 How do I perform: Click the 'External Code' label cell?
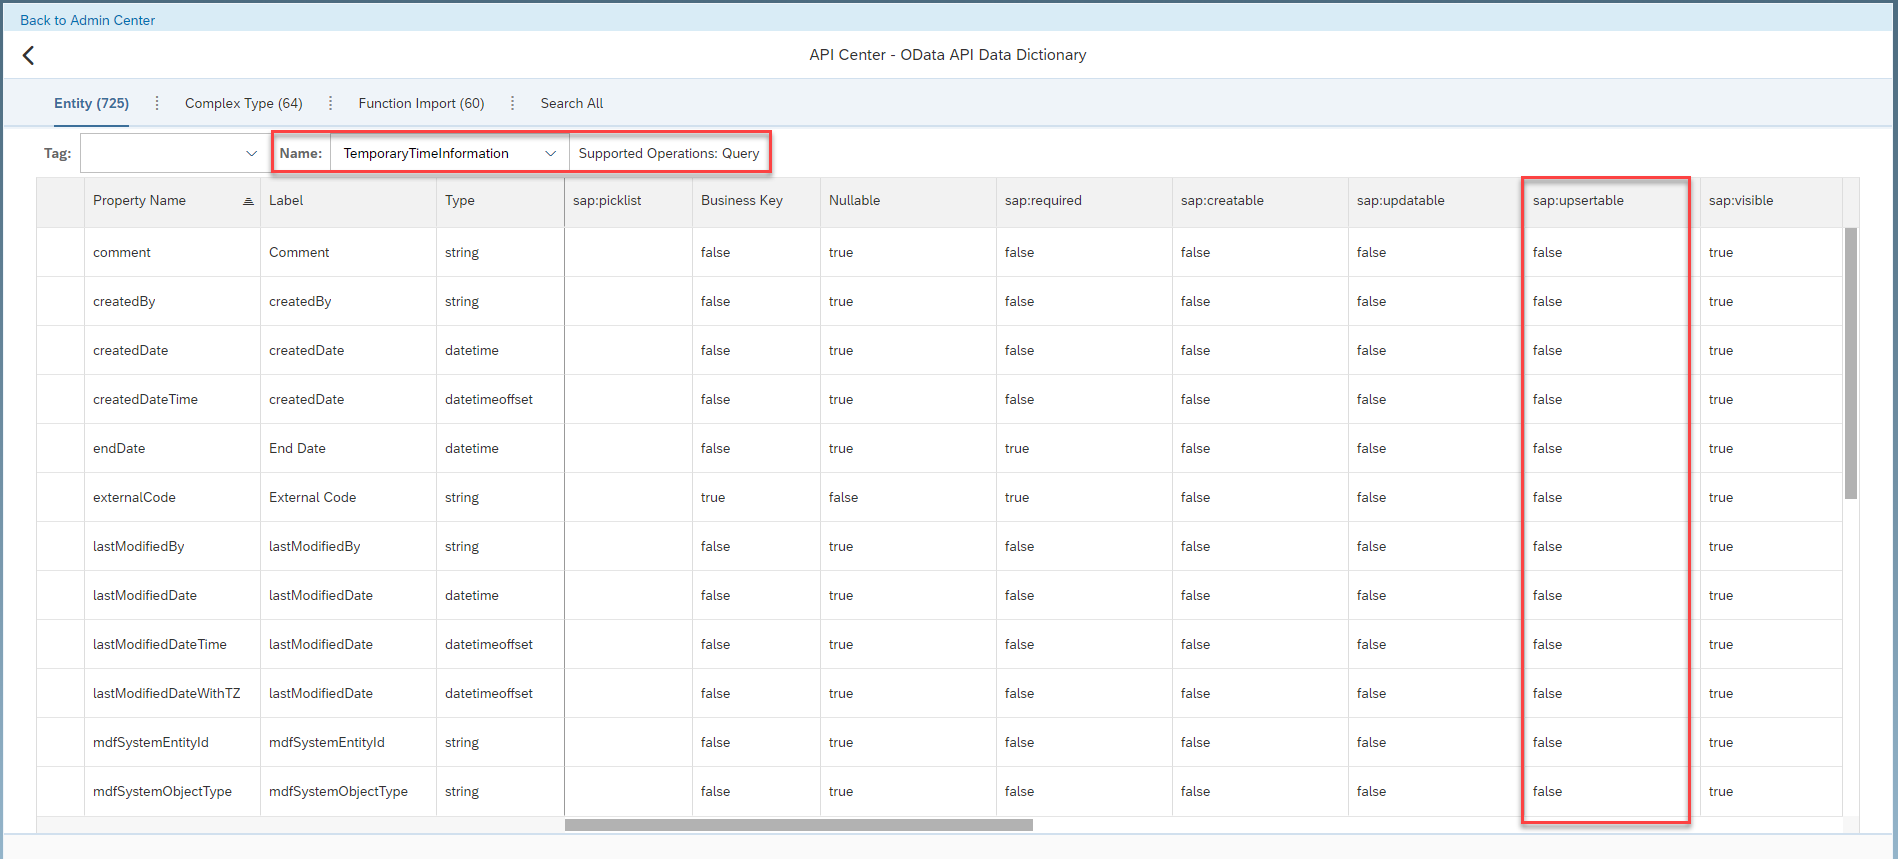[348, 497]
